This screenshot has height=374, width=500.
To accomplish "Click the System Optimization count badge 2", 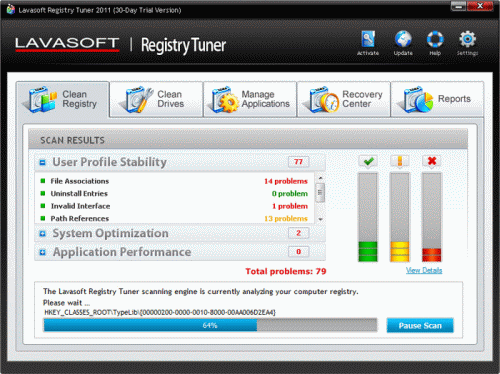I will (298, 233).
